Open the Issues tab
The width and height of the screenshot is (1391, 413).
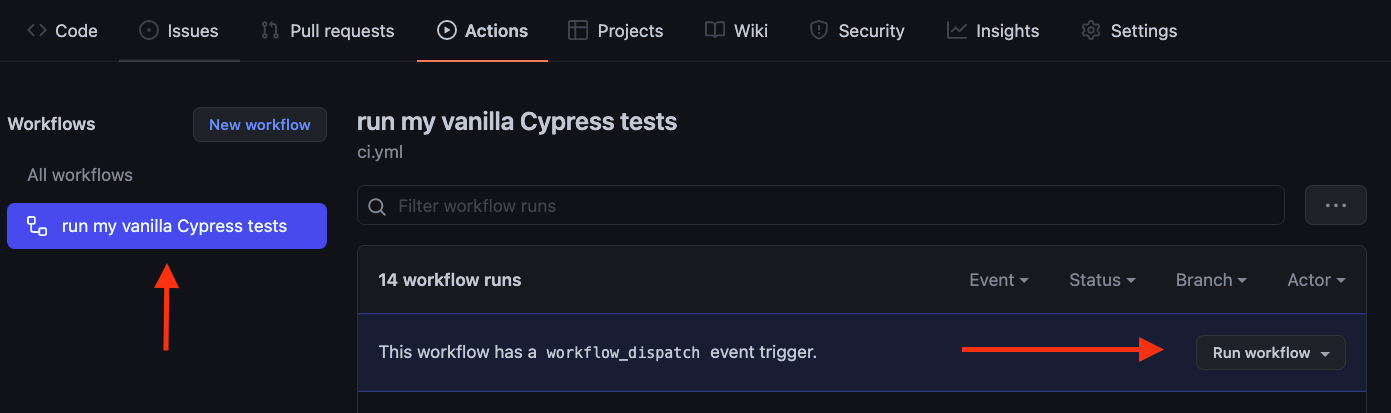click(179, 31)
